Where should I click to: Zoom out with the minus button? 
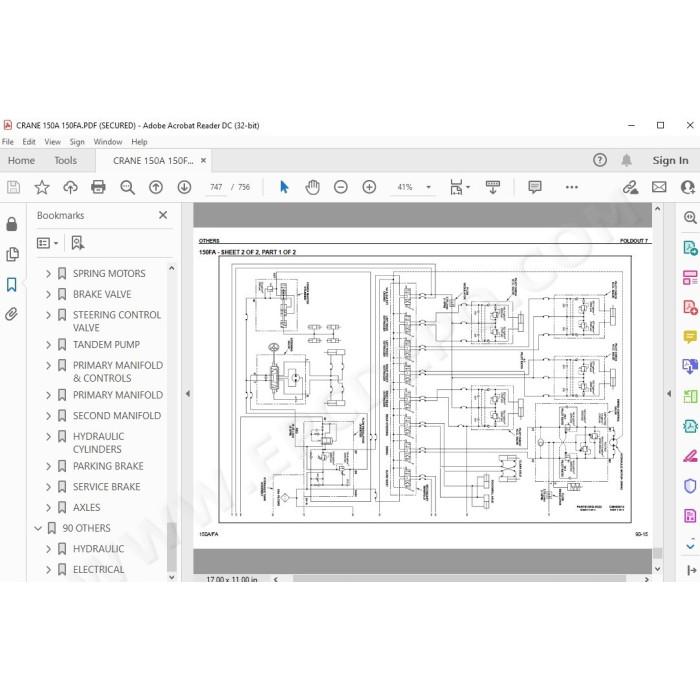click(341, 187)
